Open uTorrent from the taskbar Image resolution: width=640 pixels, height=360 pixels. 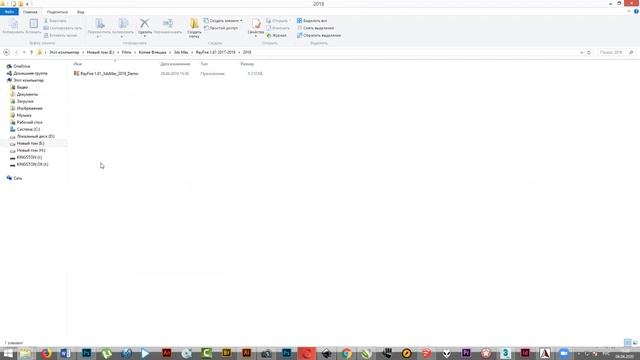(x=106, y=353)
